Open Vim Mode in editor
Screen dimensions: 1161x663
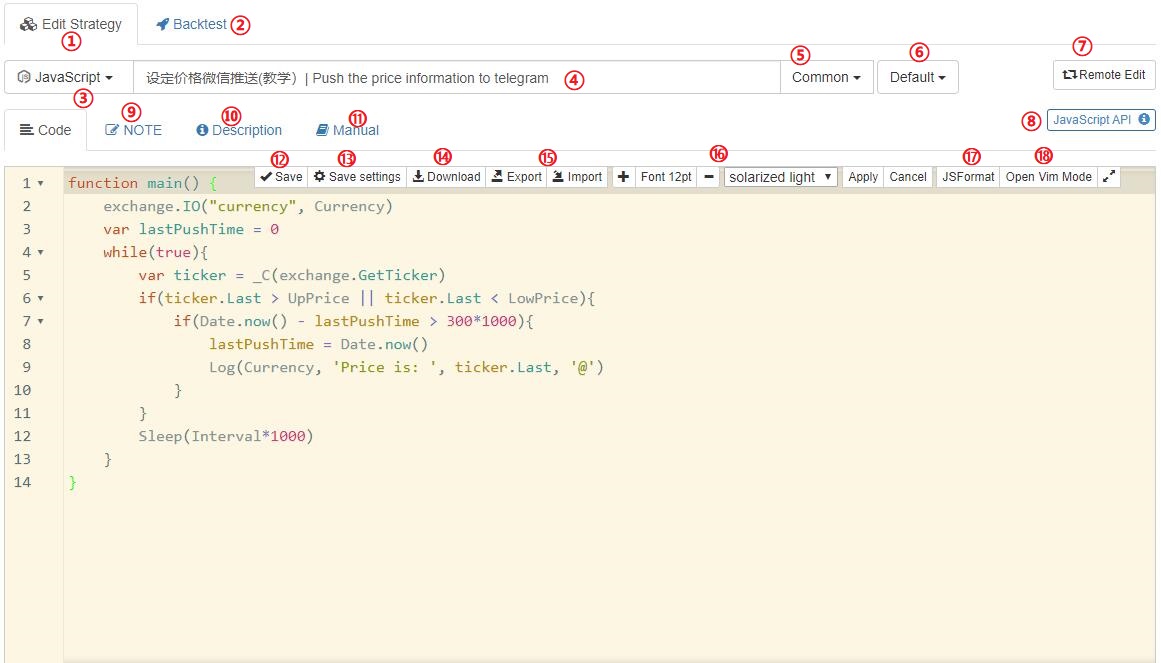[1048, 176]
